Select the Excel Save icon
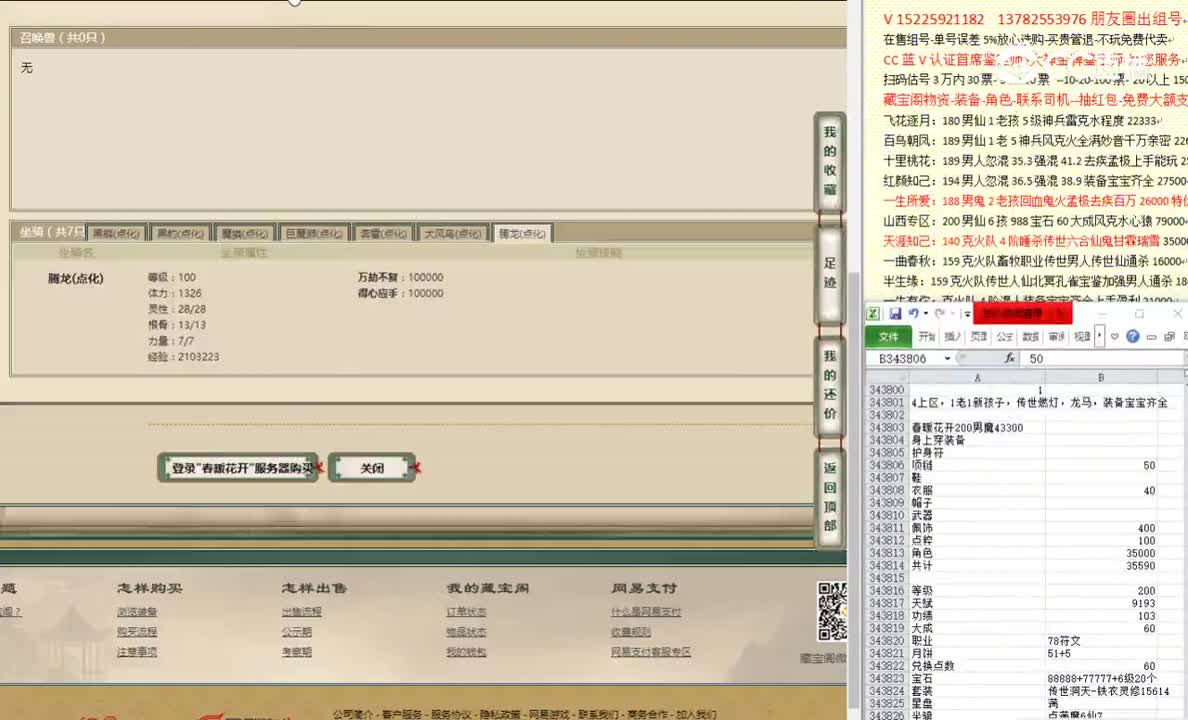Image resolution: width=1188 pixels, height=720 pixels. point(896,313)
